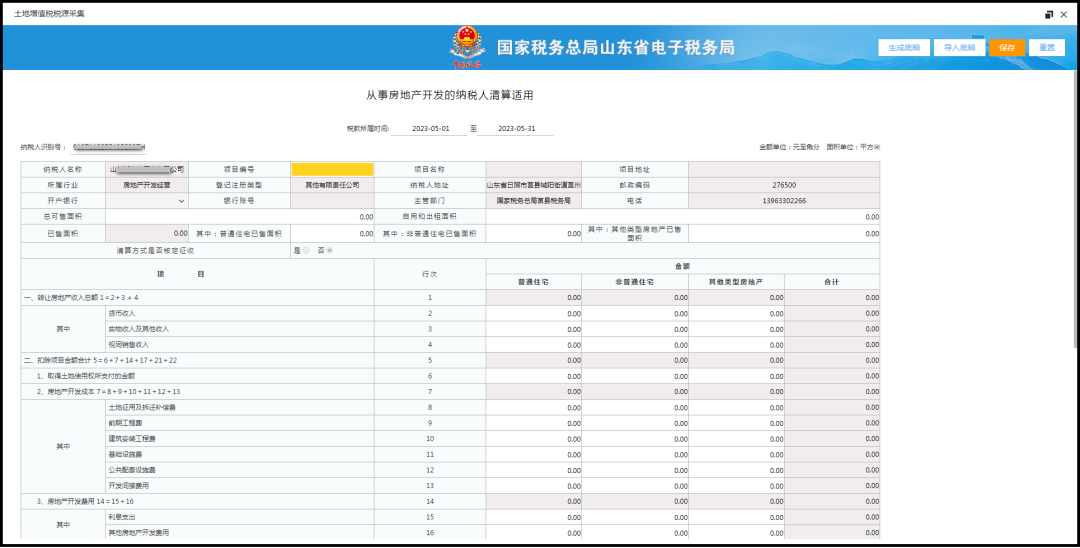Click the 其中：普通住宅已售面积 value field
Viewport: 1080px width, 548px height.
click(332, 233)
